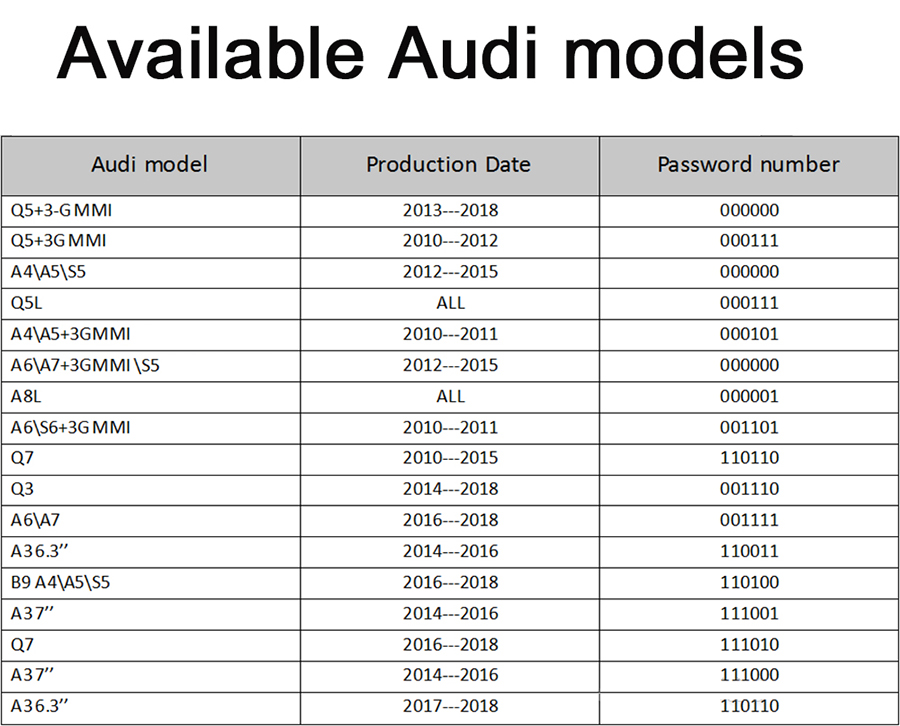The height and width of the screenshot is (726, 900).
Task: Select the "Audi model" column header
Action: point(149,164)
